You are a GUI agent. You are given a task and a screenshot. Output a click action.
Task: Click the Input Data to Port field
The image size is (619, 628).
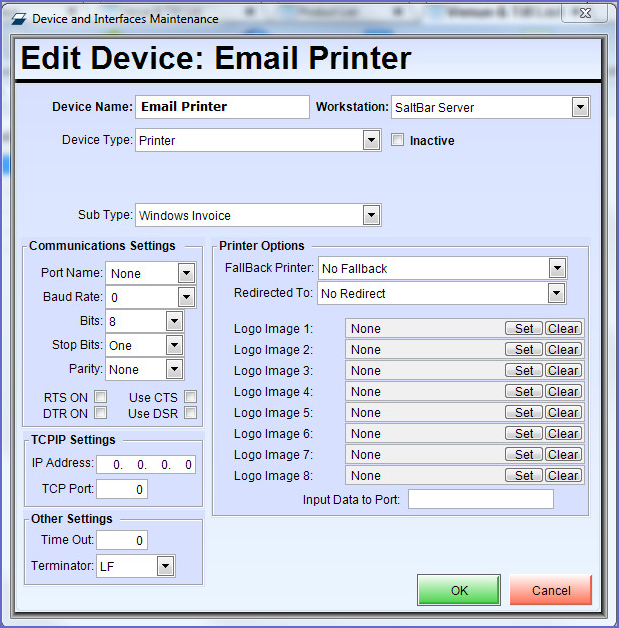(x=480, y=499)
